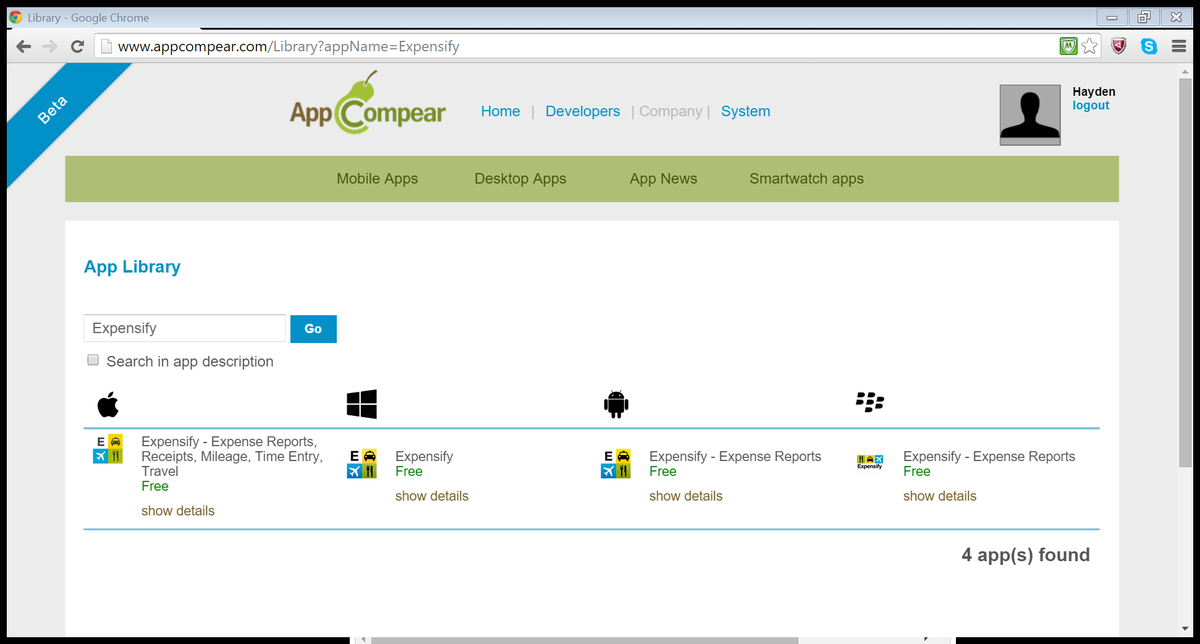This screenshot has width=1200, height=644.
Task: Open Expensify app icon under Android column
Action: click(x=616, y=464)
